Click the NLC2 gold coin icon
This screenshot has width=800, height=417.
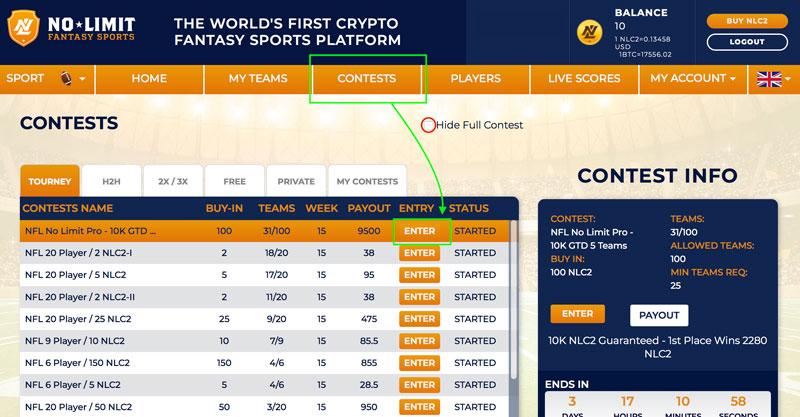[x=590, y=32]
